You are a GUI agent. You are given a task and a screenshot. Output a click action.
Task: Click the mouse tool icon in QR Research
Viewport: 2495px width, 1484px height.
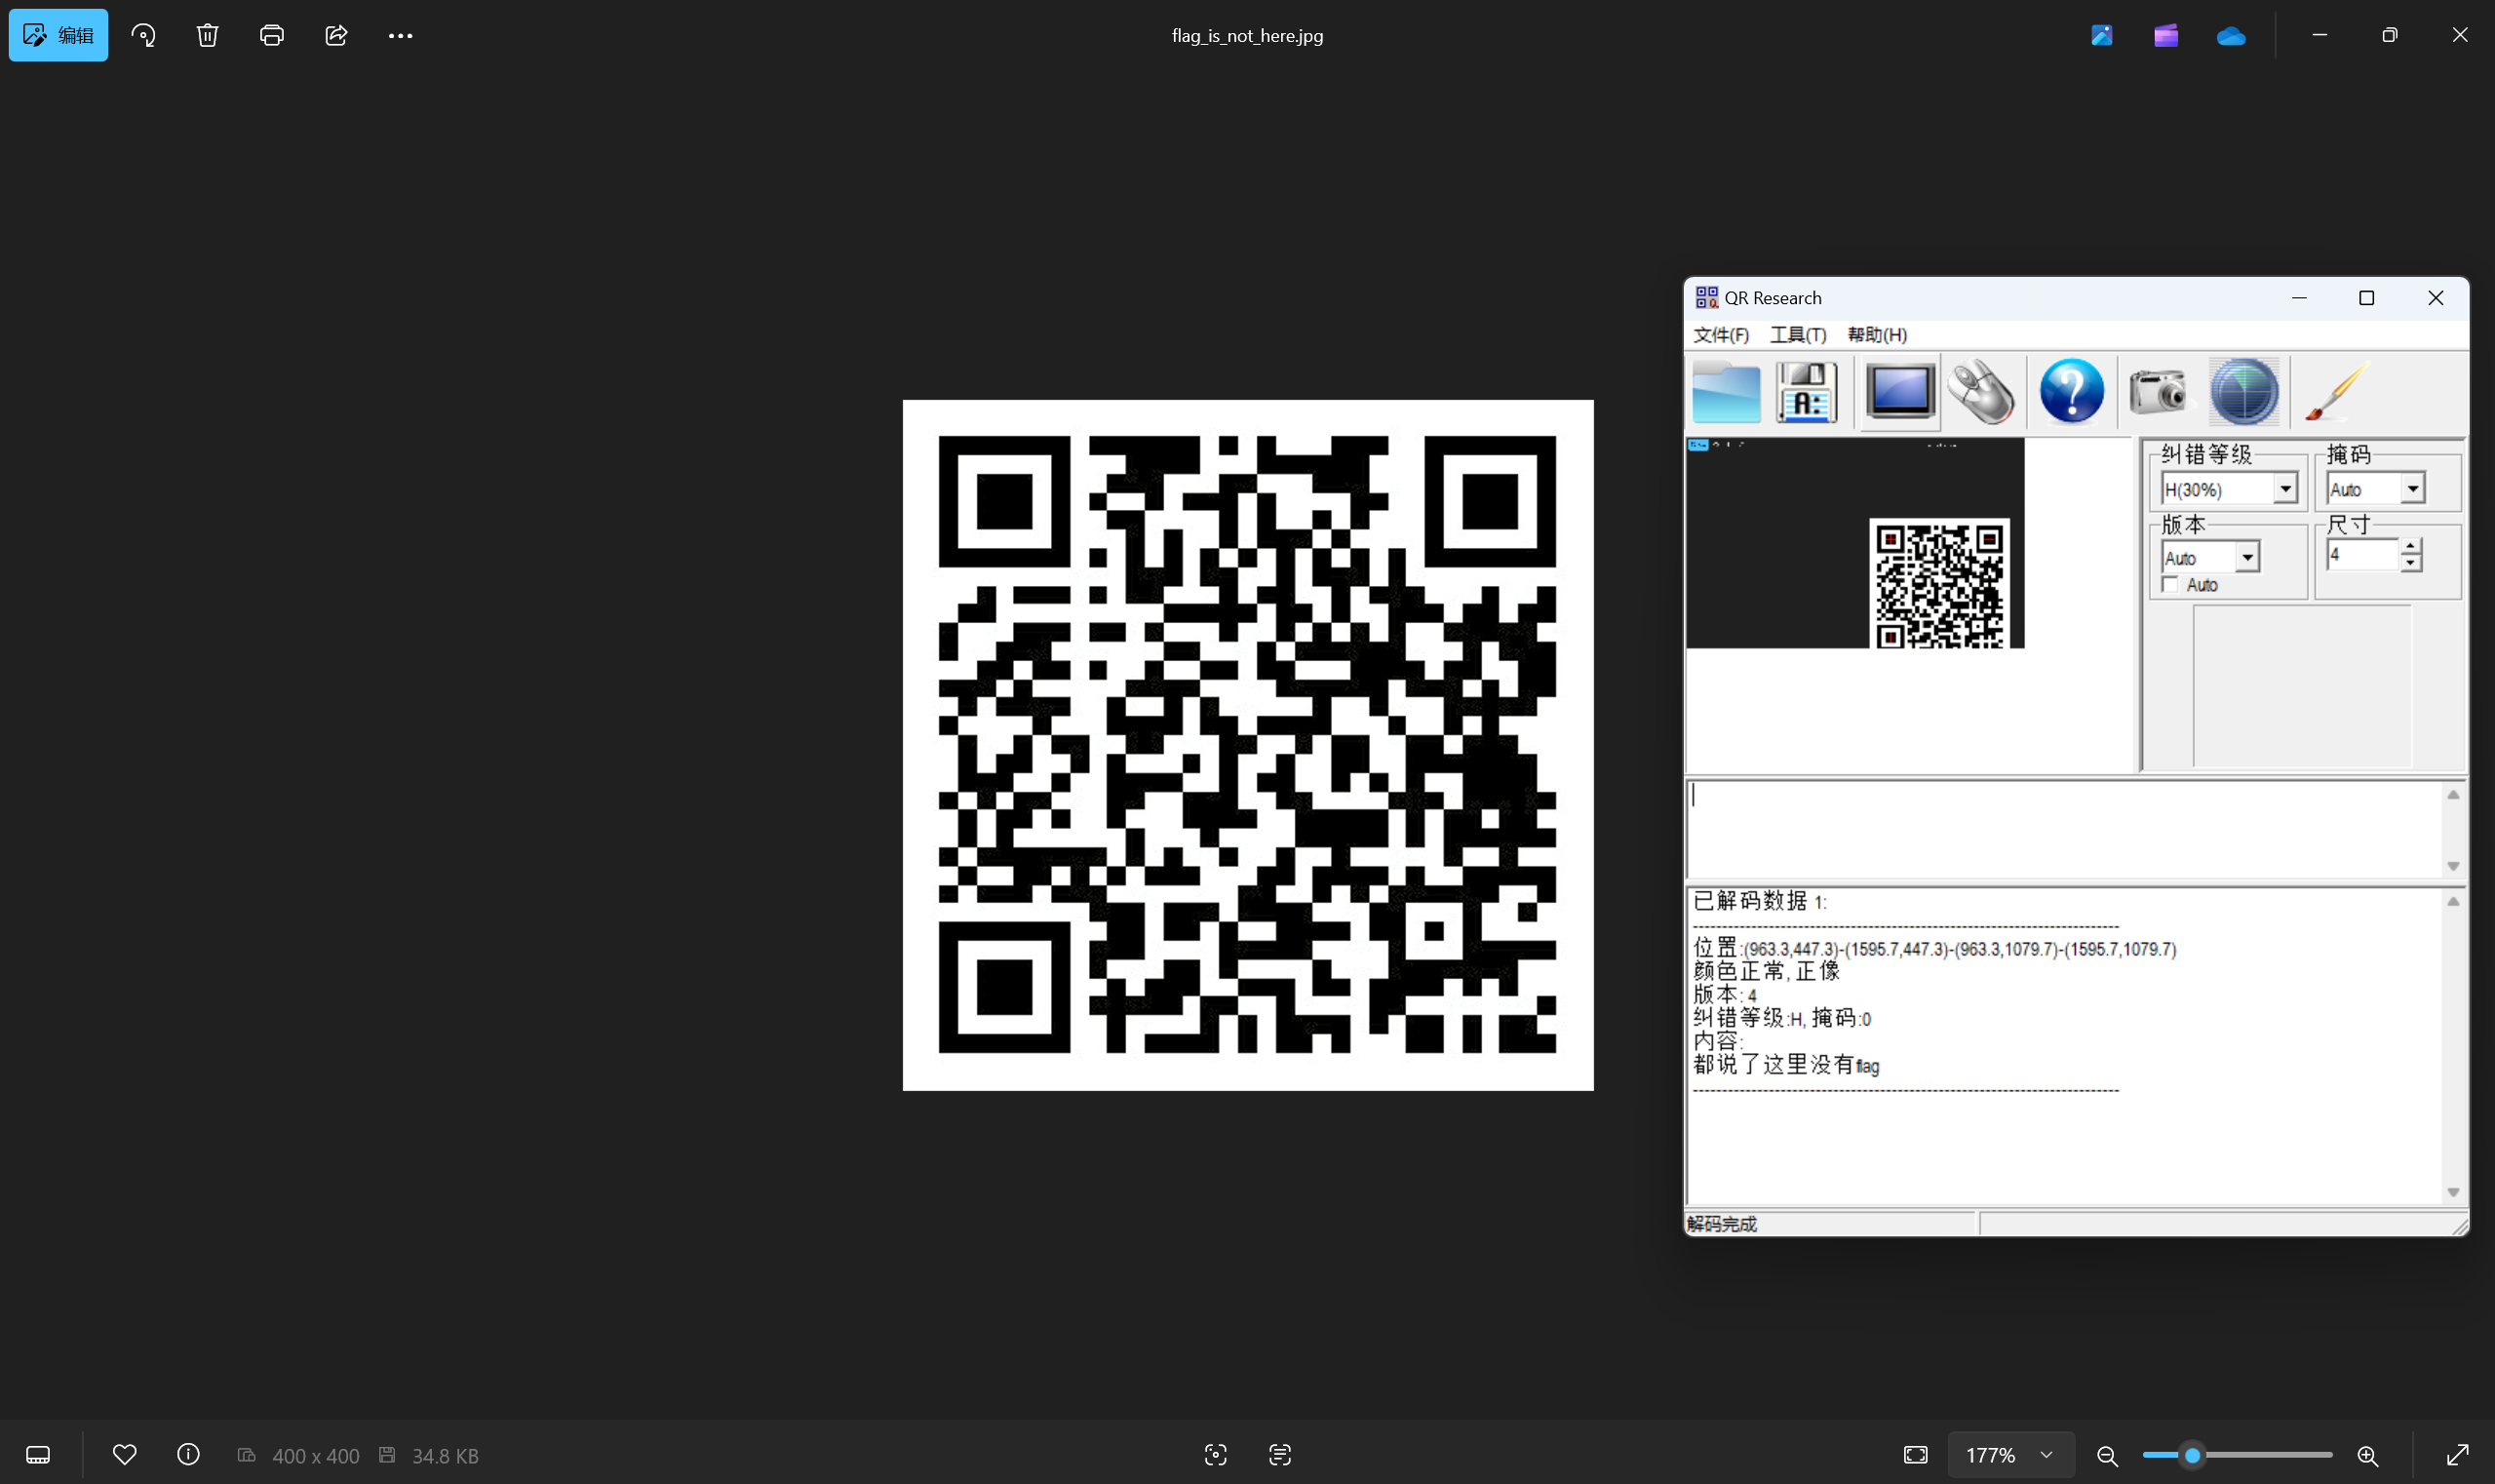[x=1981, y=391]
